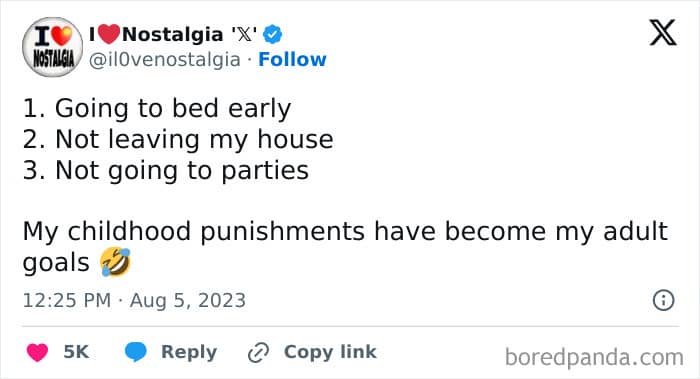Image resolution: width=700 pixels, height=379 pixels.
Task: Open the 12:25 PM Aug 5, 2023 timestamp
Action: pos(134,300)
